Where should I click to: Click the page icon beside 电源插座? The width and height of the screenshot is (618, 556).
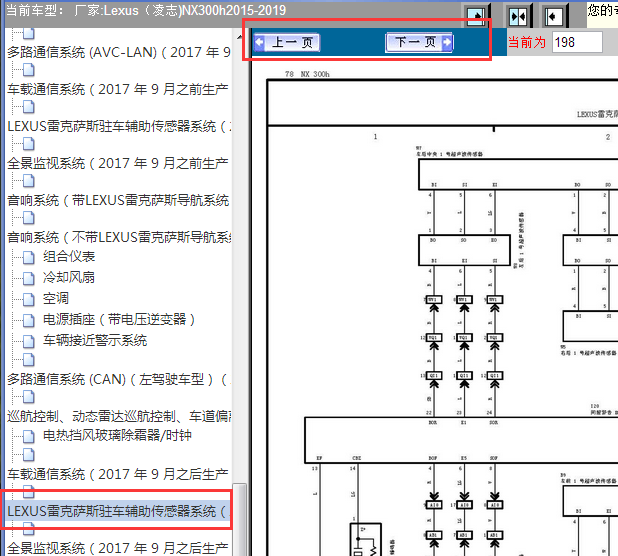[x=28, y=320]
